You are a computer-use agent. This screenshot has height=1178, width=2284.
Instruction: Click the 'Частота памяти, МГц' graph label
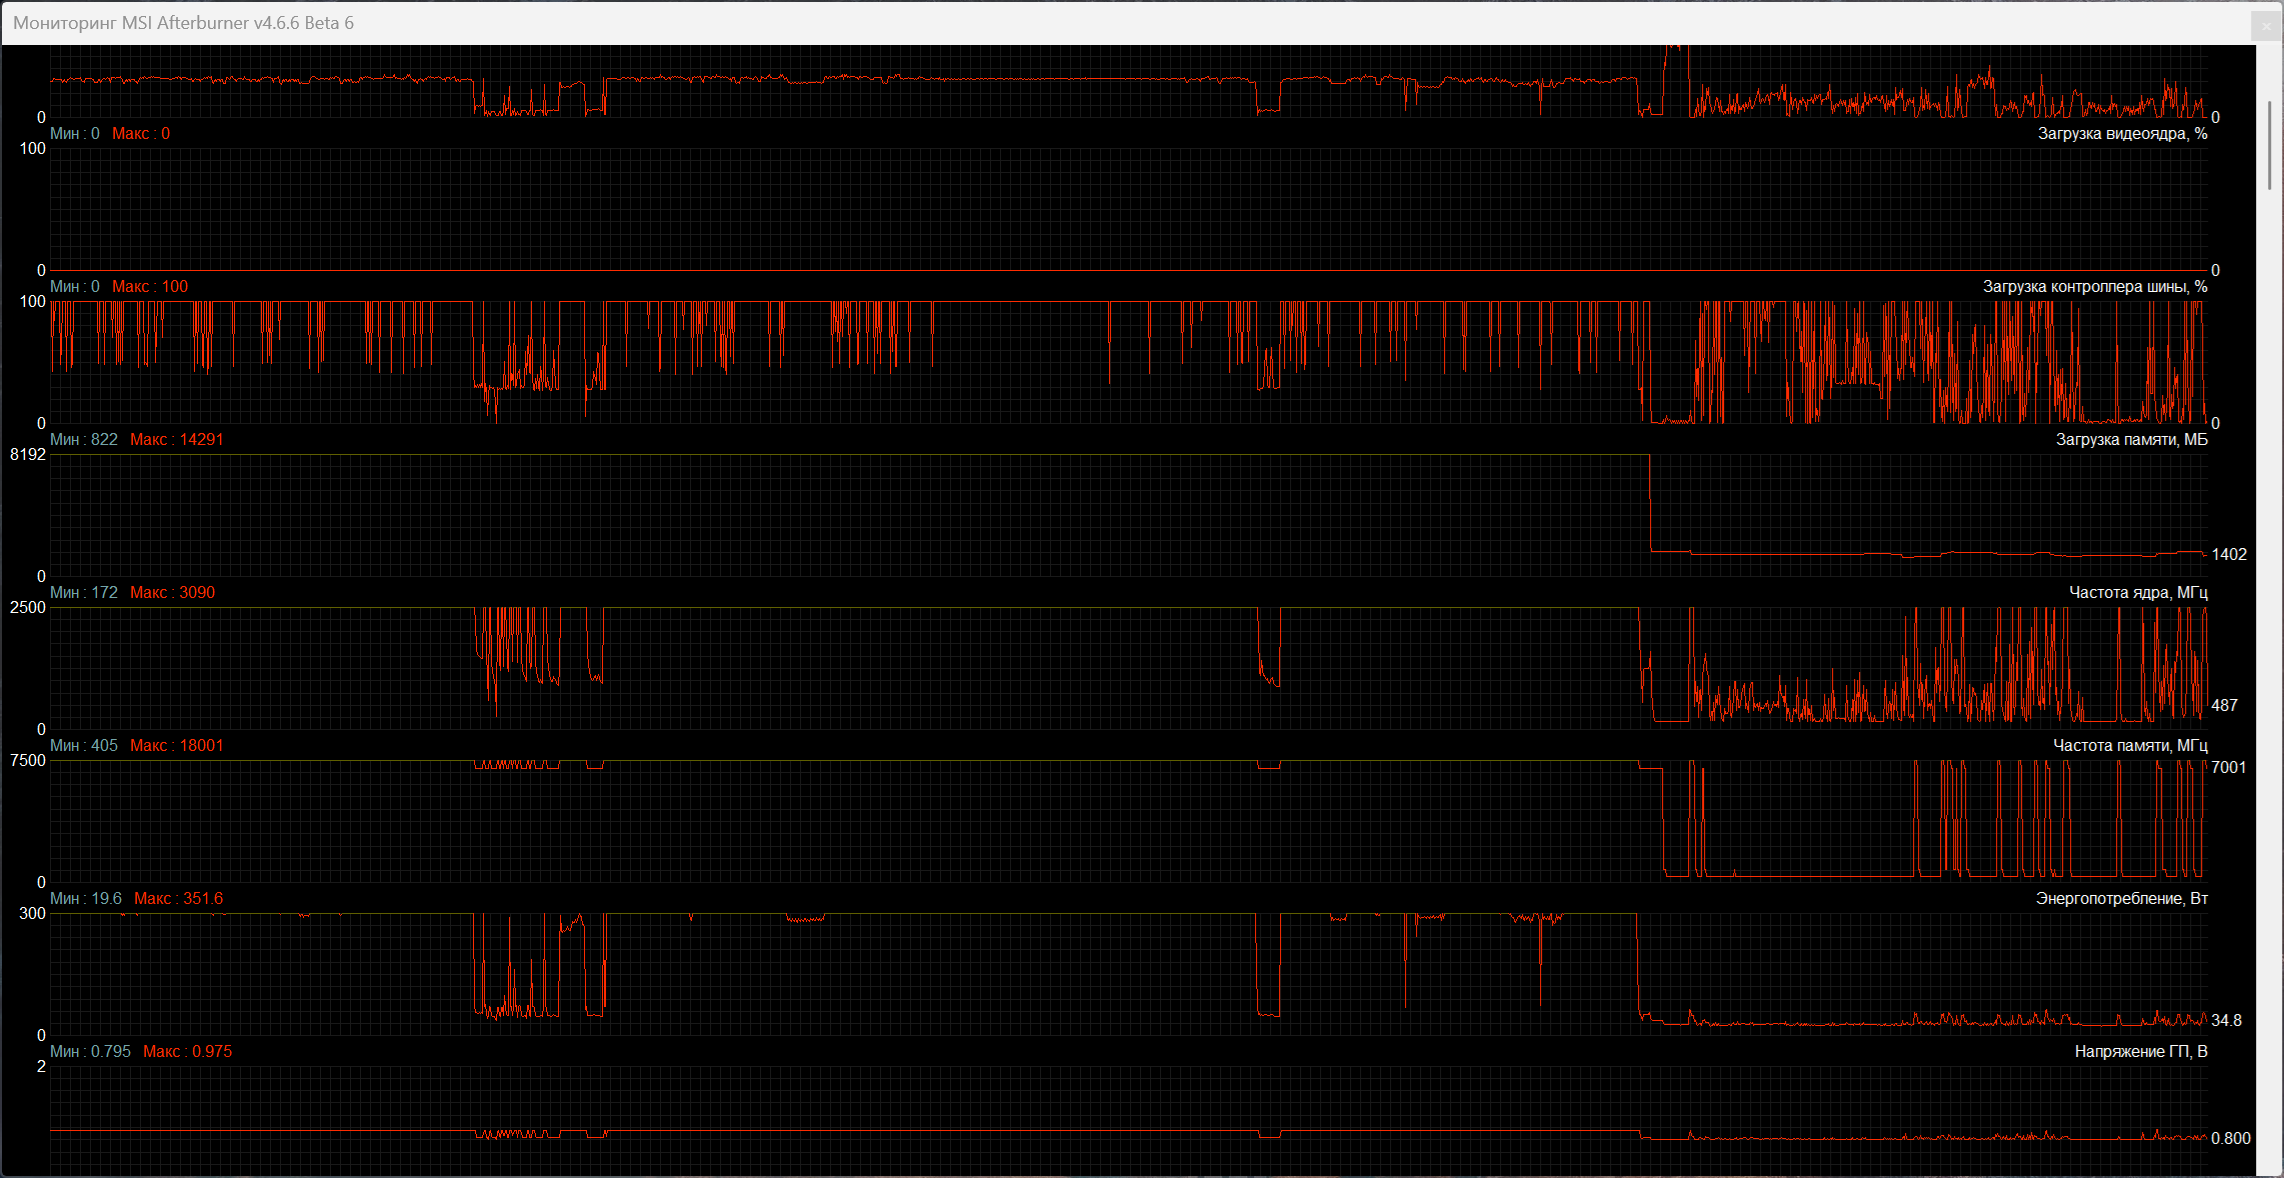pos(2130,746)
